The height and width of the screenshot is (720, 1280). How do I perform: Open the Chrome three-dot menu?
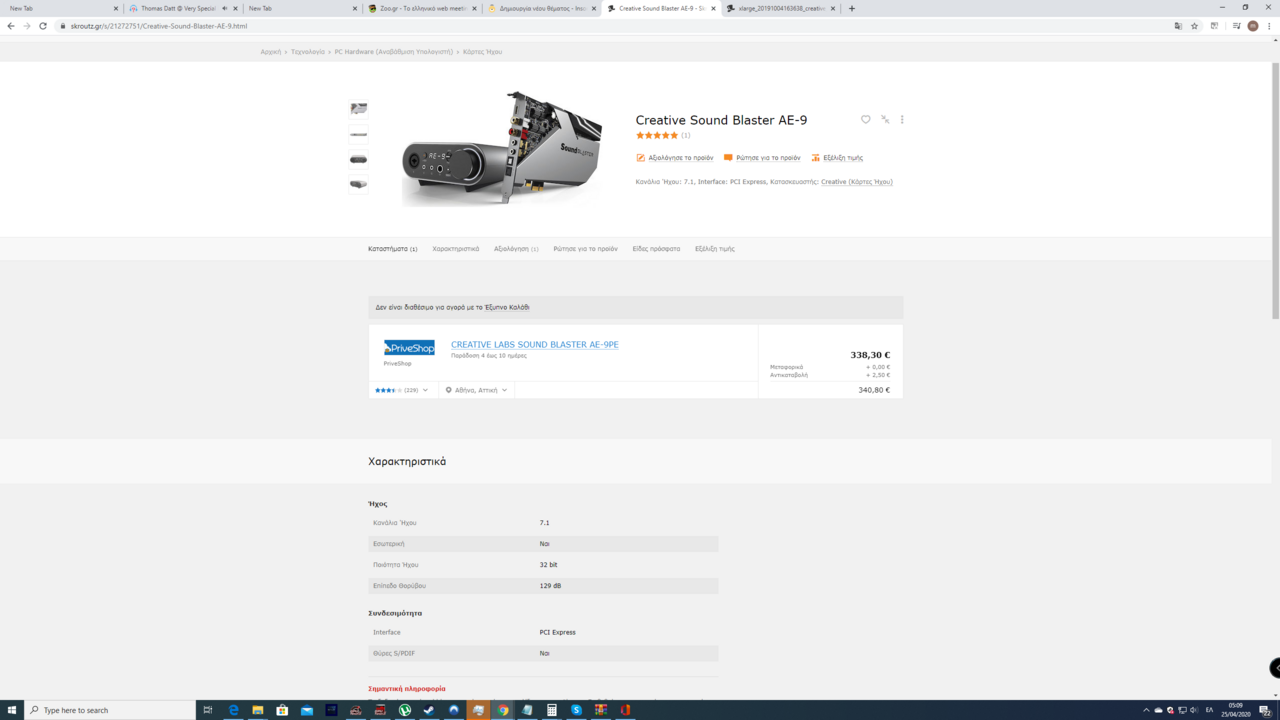[1268, 26]
